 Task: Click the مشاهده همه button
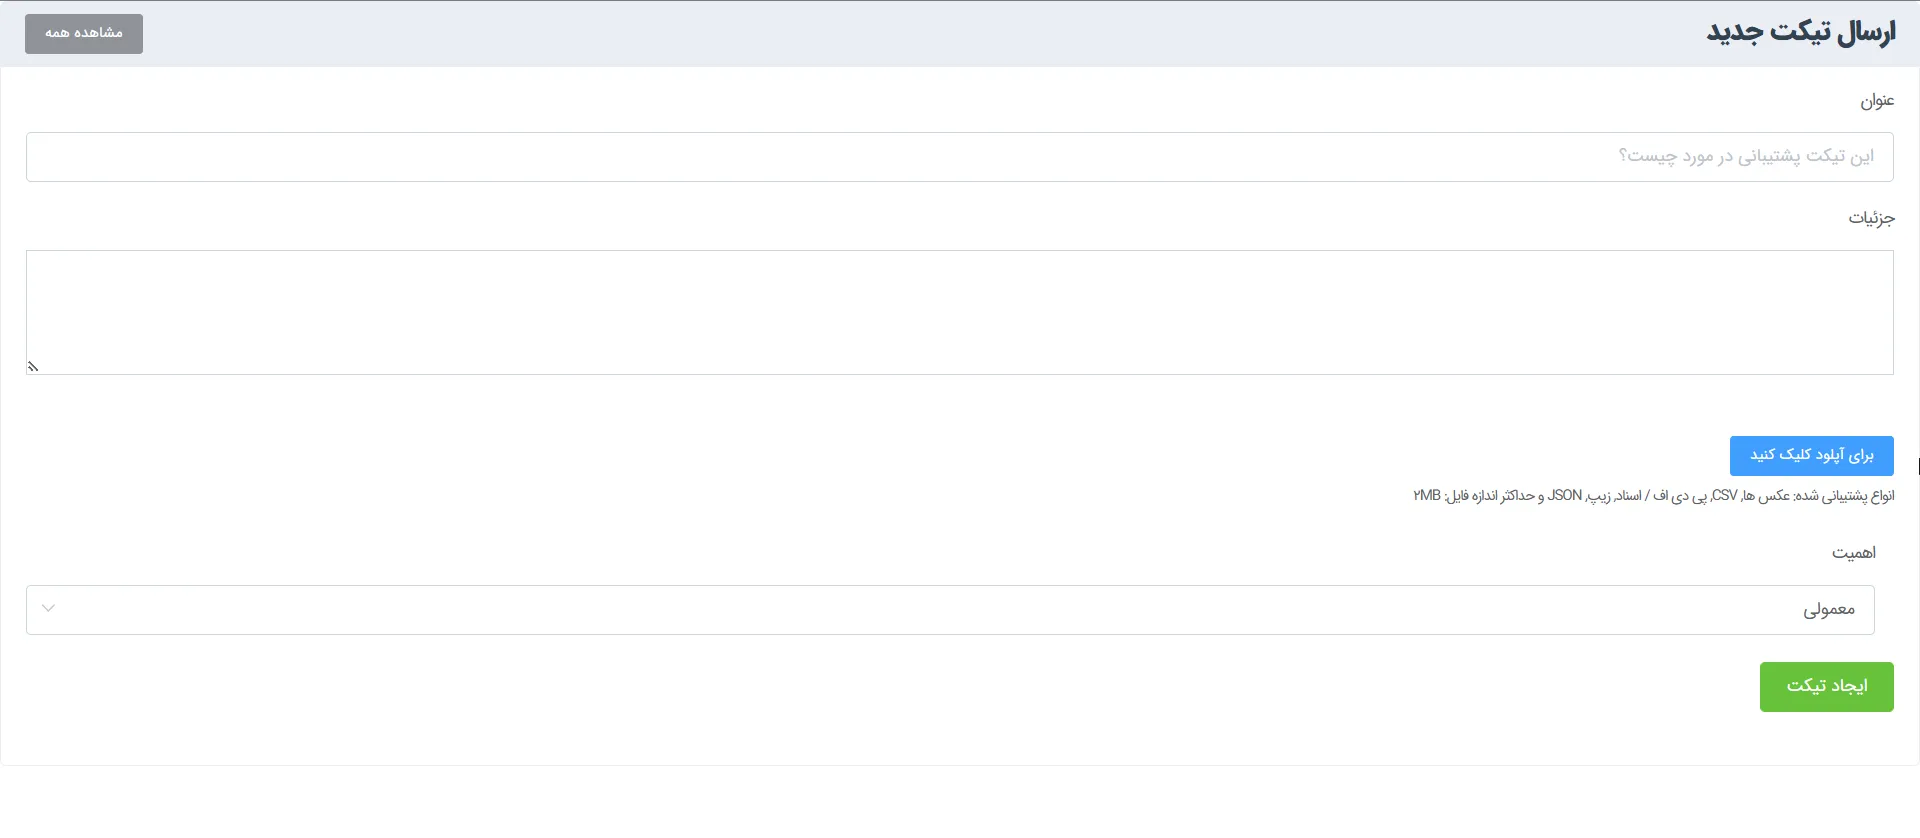[84, 34]
